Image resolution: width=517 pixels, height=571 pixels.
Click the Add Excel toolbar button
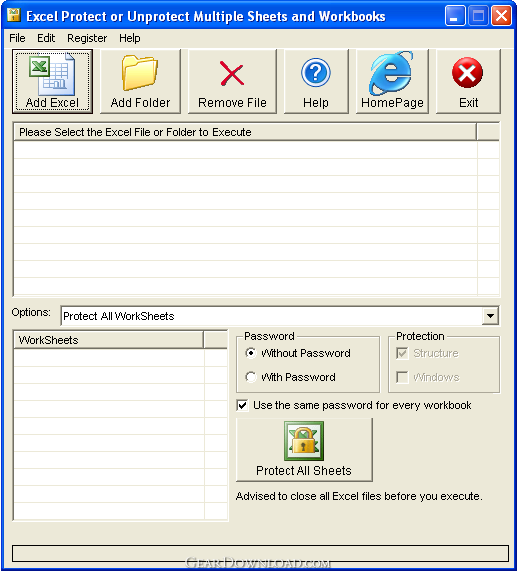click(52, 82)
